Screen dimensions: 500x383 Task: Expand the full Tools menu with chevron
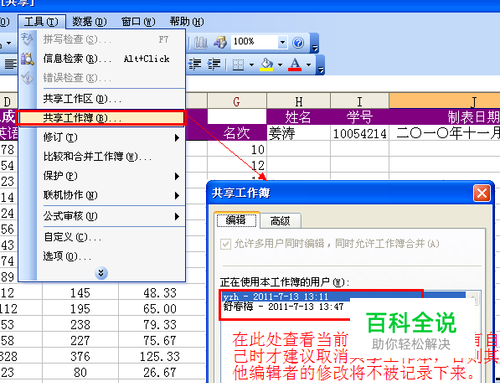pyautogui.click(x=101, y=273)
